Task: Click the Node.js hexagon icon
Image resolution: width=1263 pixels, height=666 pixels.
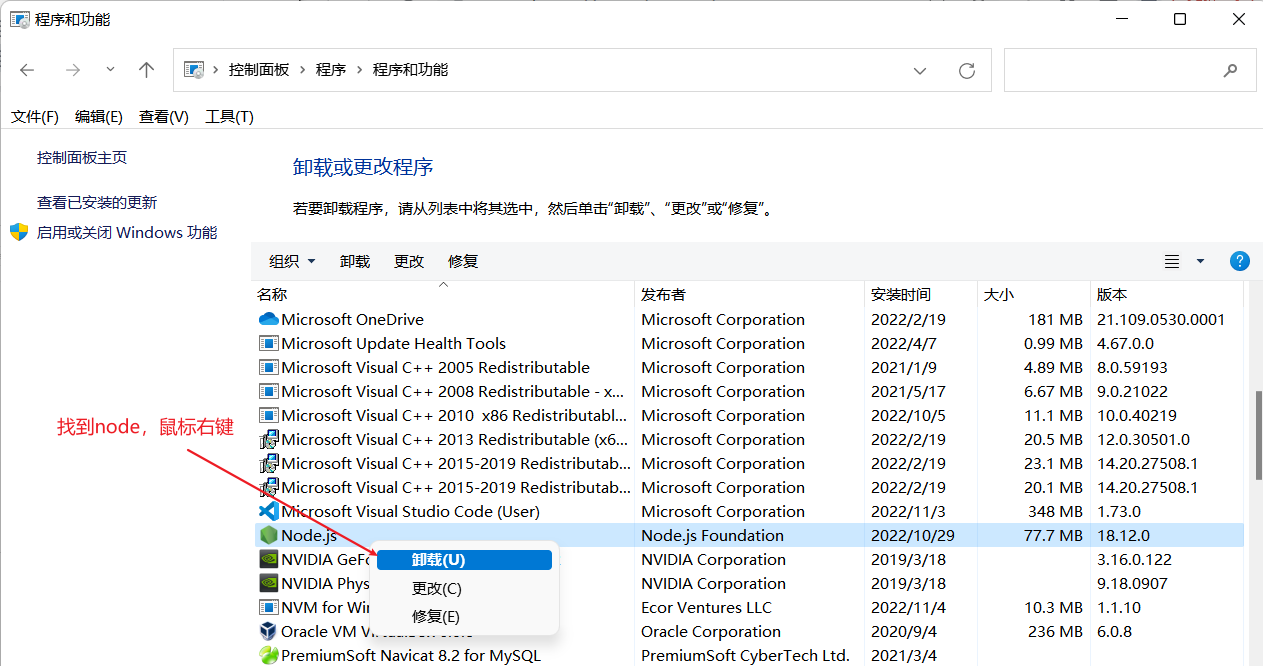Action: (268, 536)
